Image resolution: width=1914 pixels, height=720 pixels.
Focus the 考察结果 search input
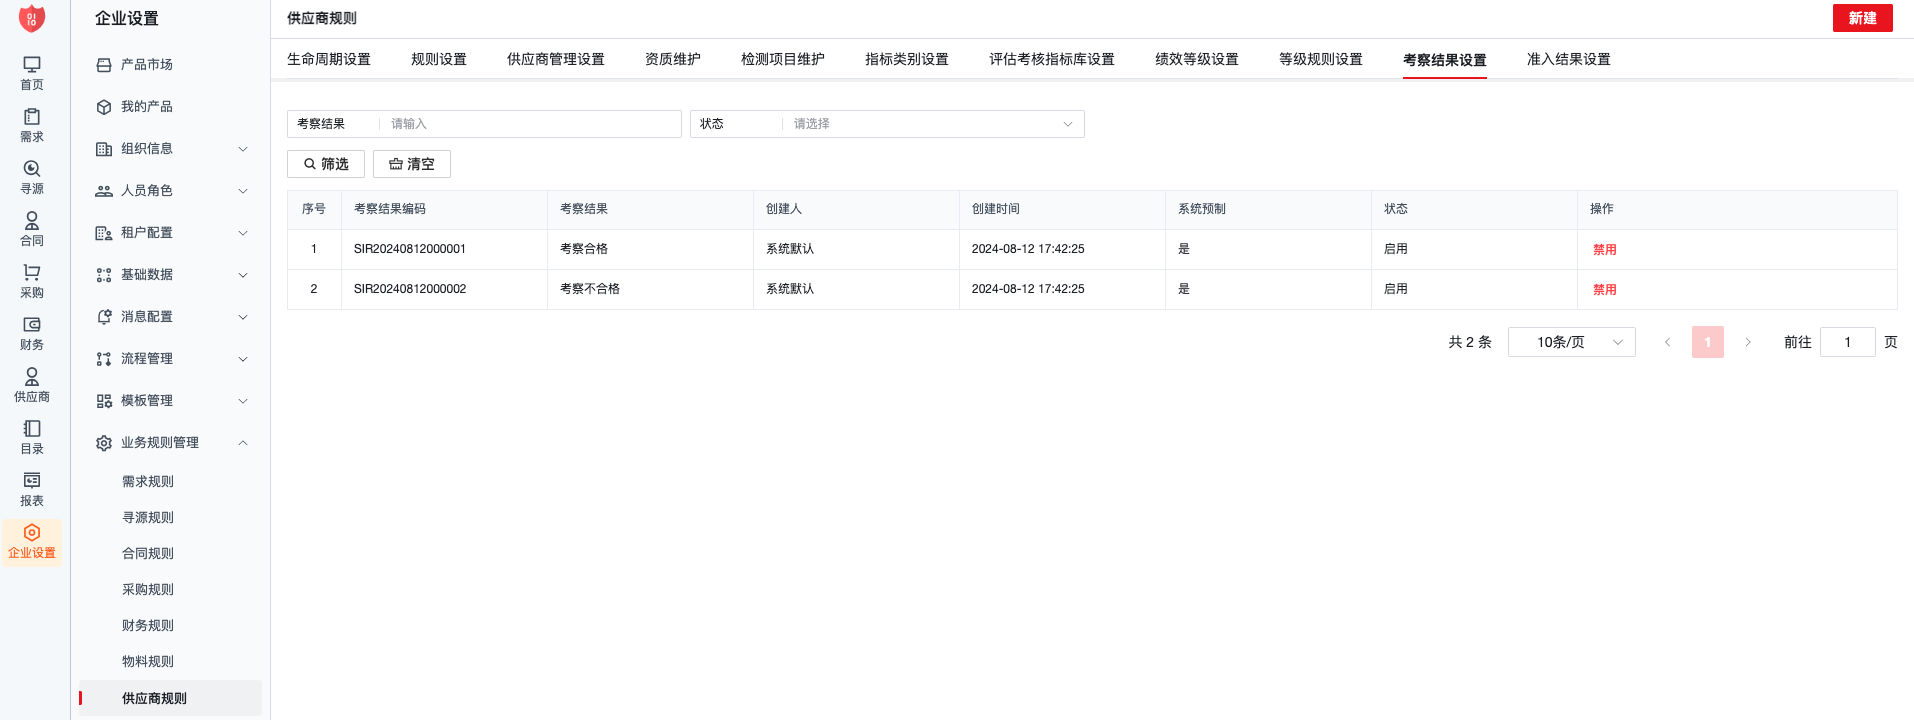tap(530, 124)
